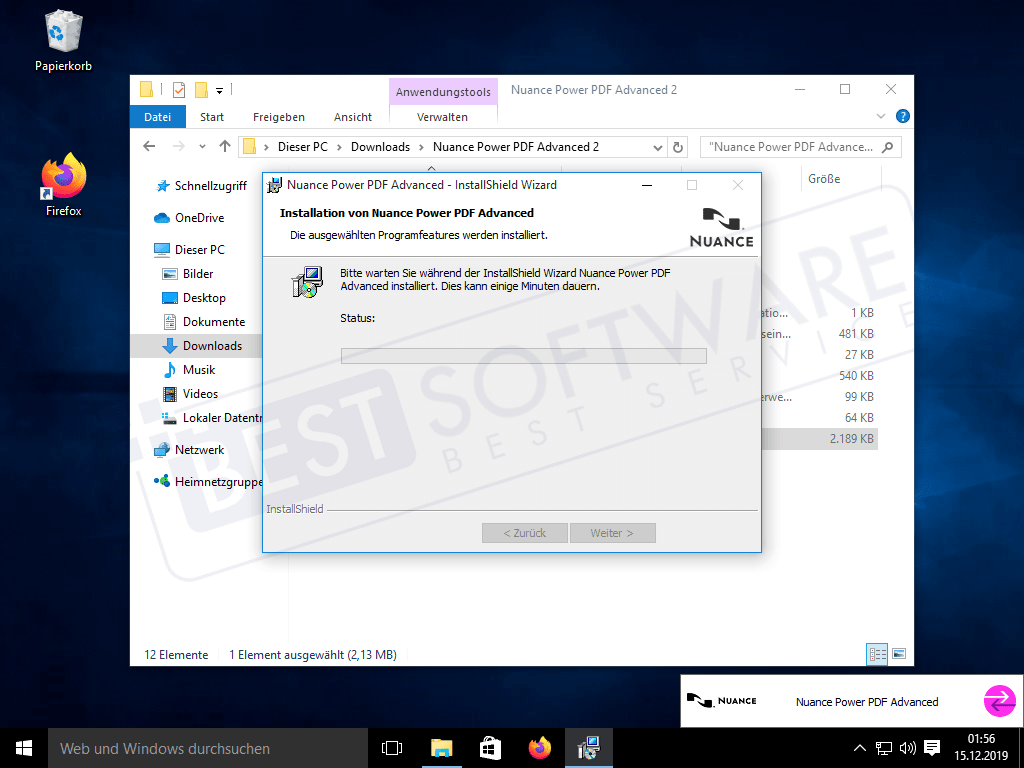Switch to the Ansicht ribbon tab

pyautogui.click(x=353, y=117)
